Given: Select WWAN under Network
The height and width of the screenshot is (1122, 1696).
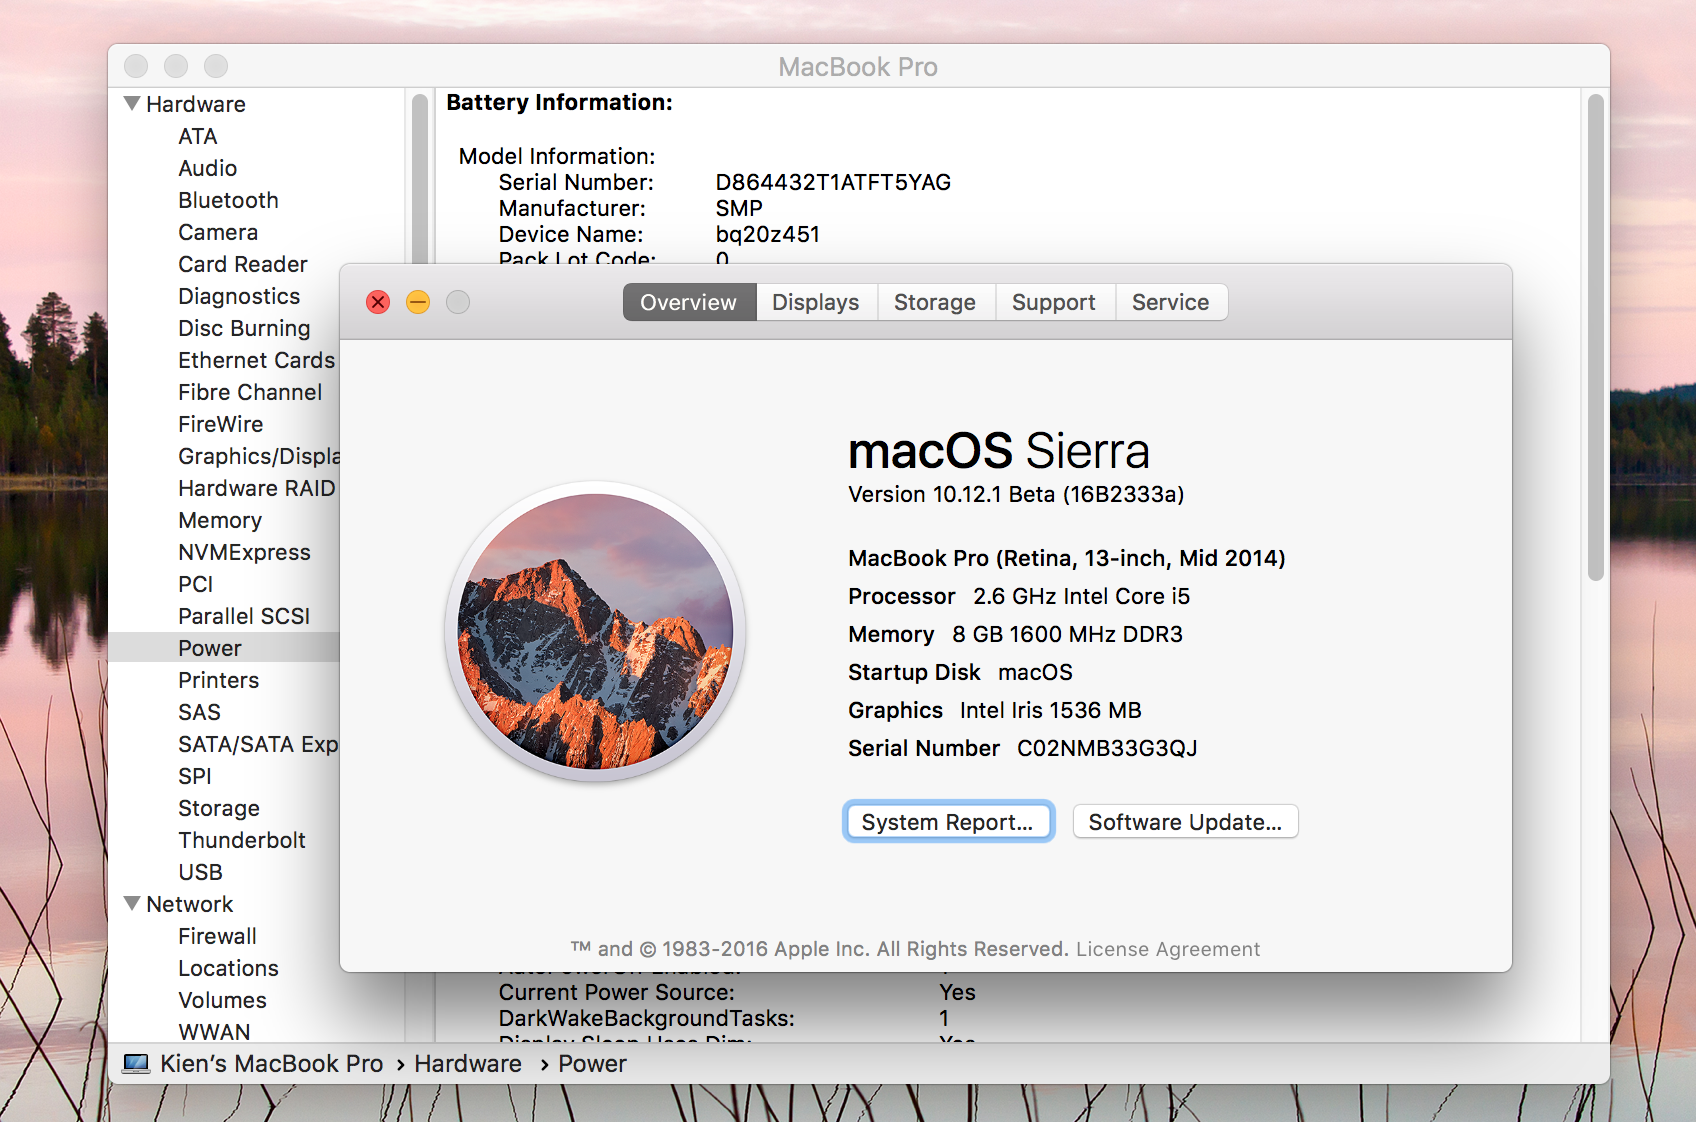Looking at the screenshot, I should click(215, 1031).
